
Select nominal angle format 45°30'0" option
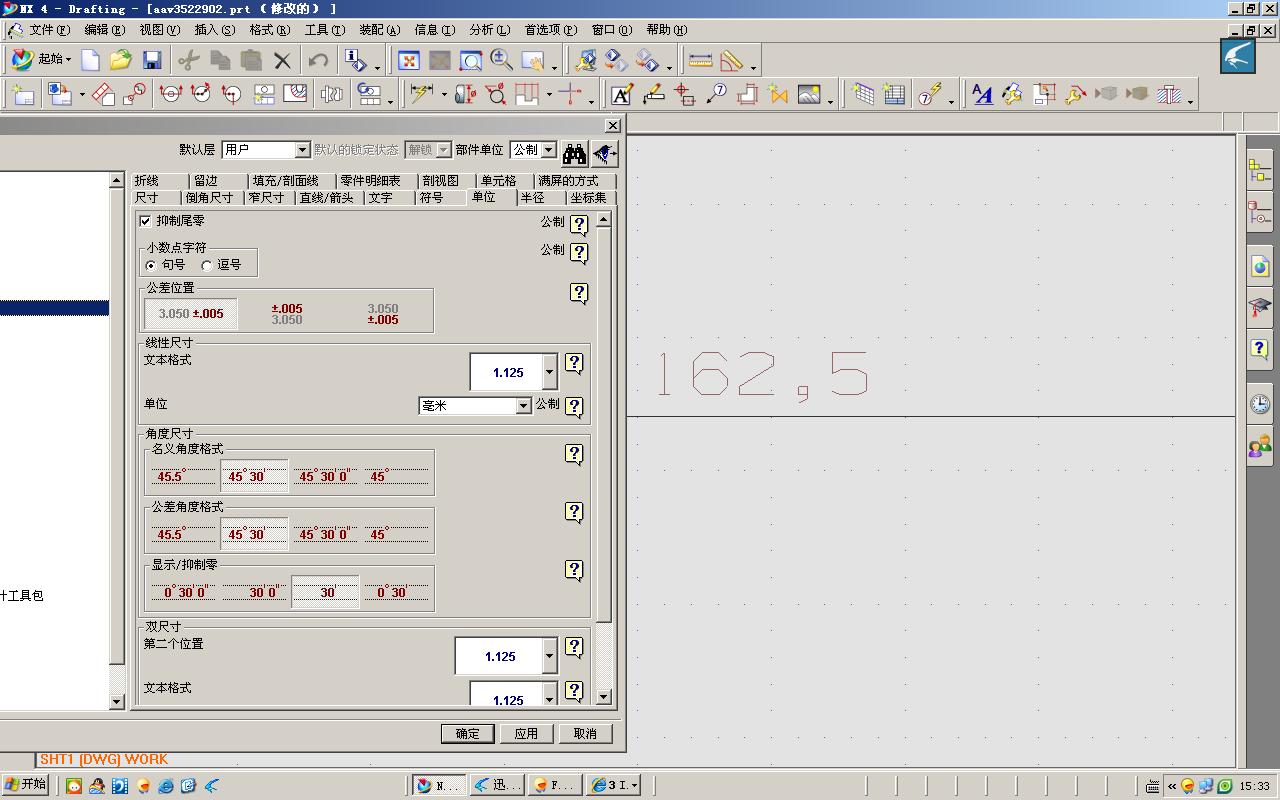point(325,476)
